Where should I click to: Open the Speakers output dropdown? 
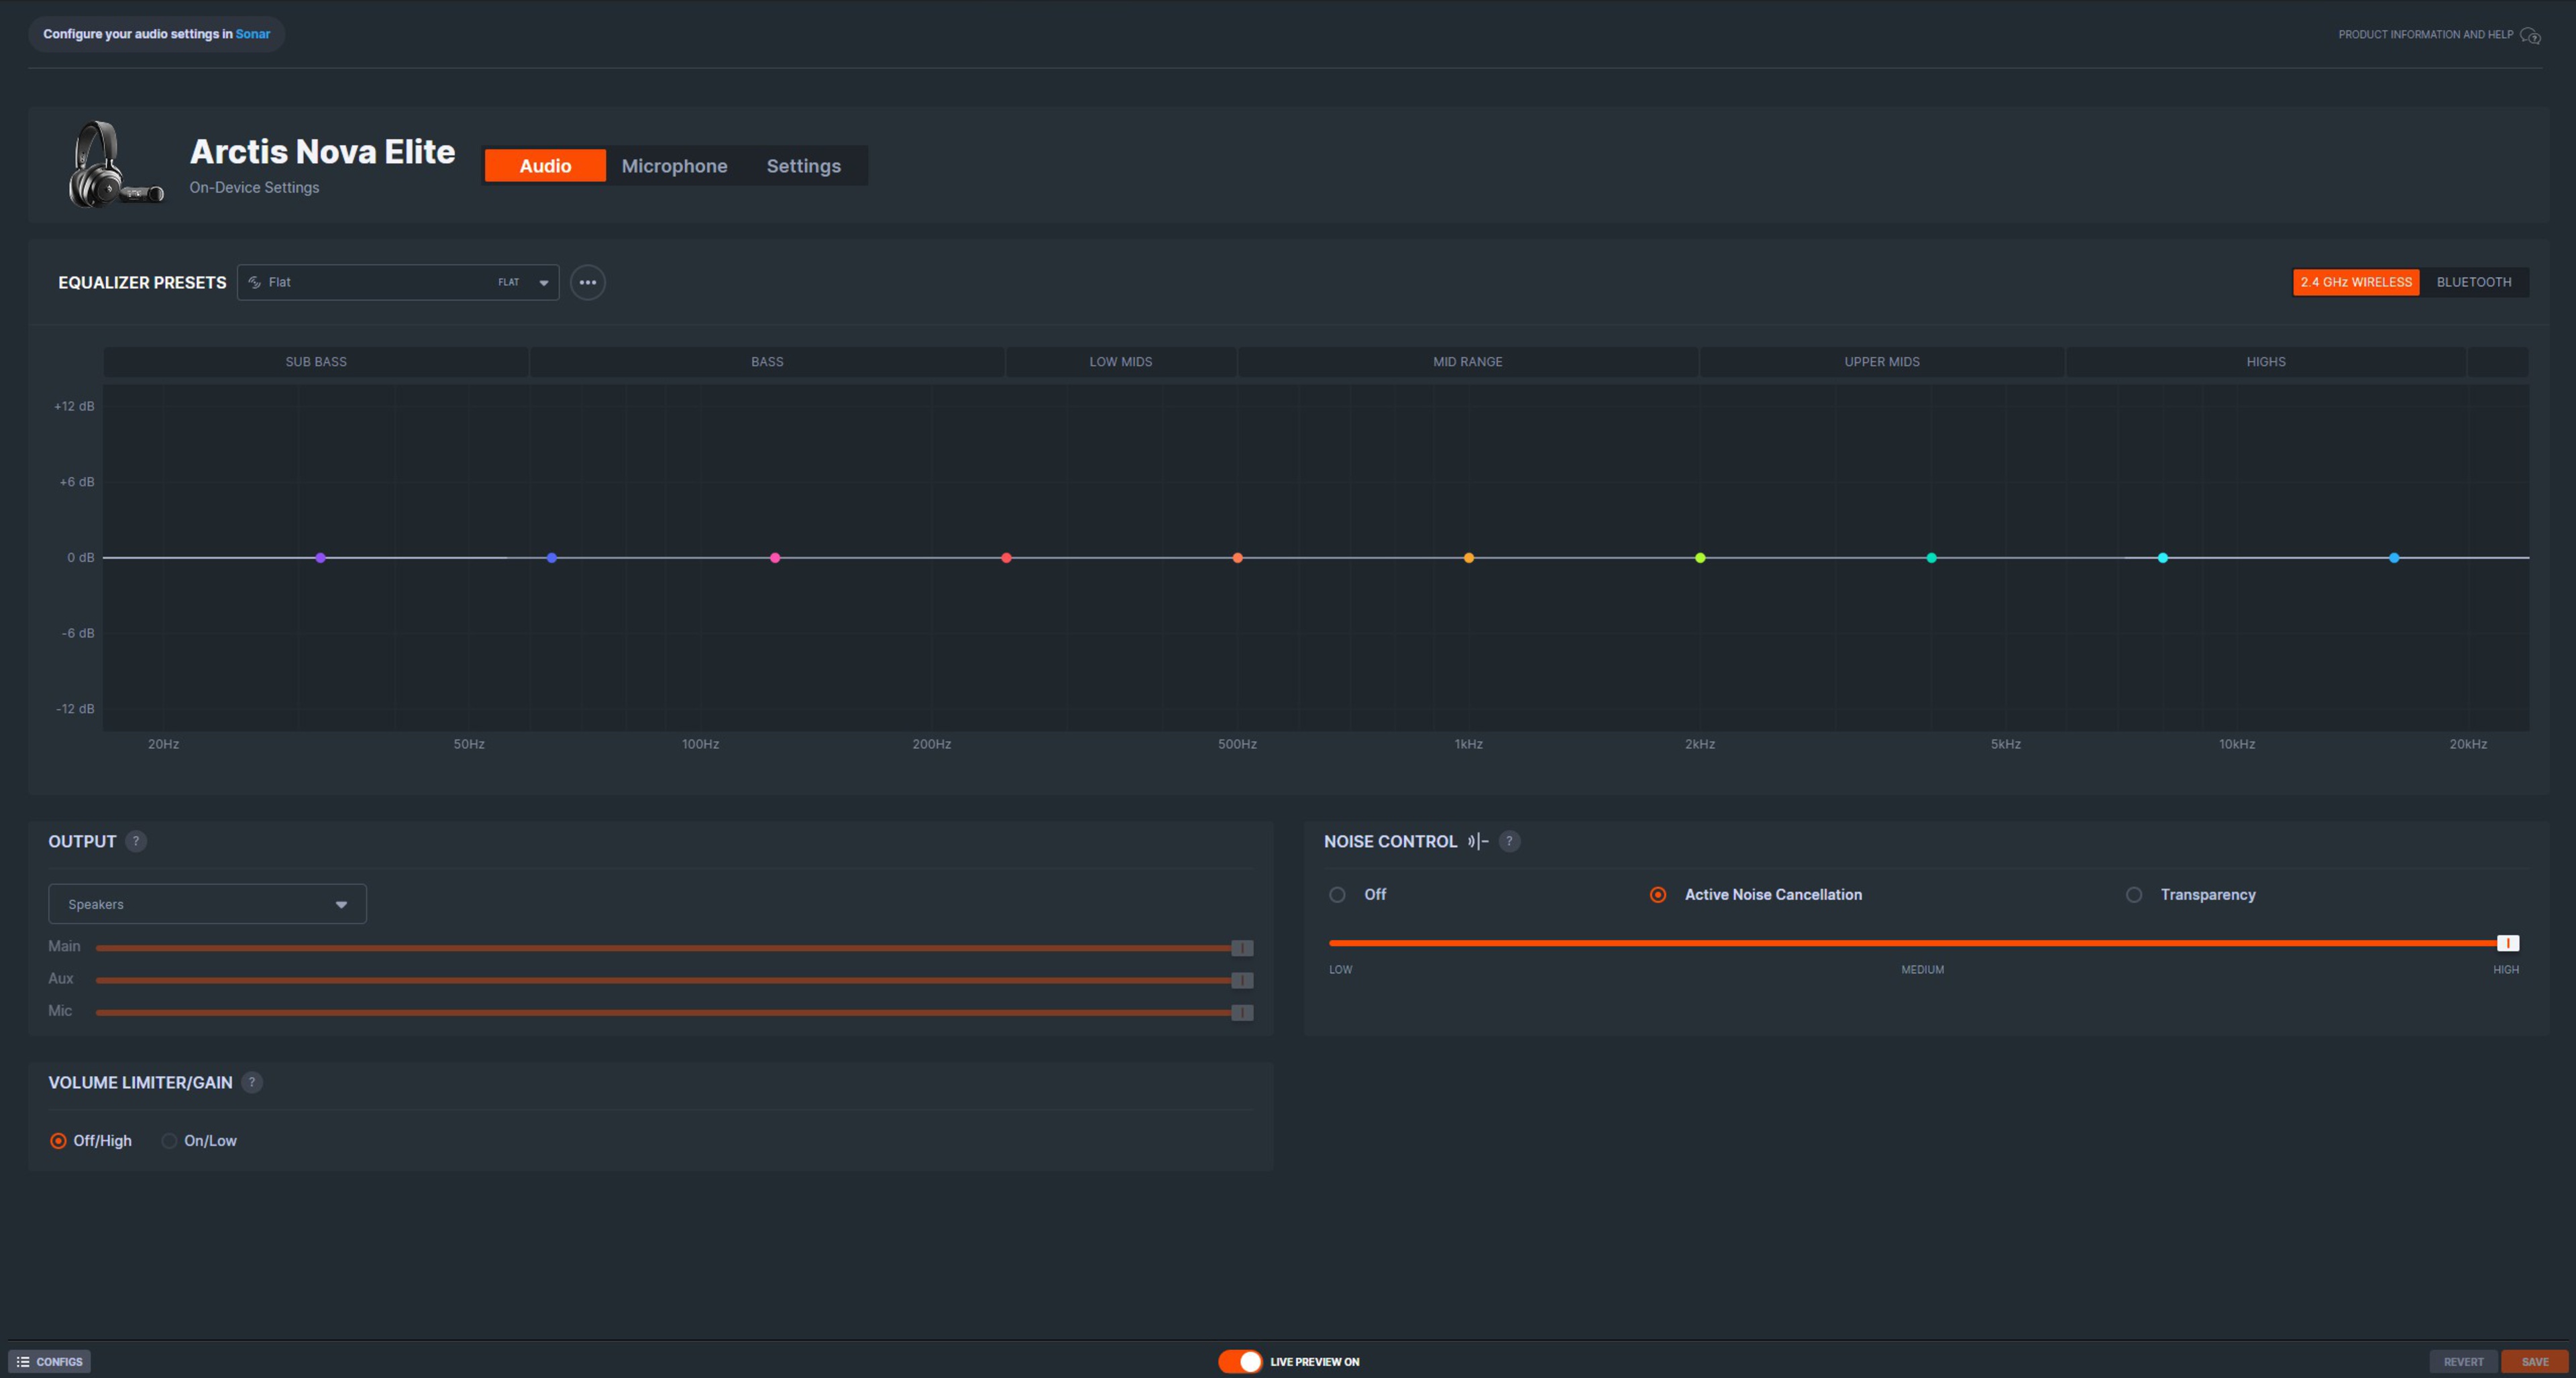point(207,904)
